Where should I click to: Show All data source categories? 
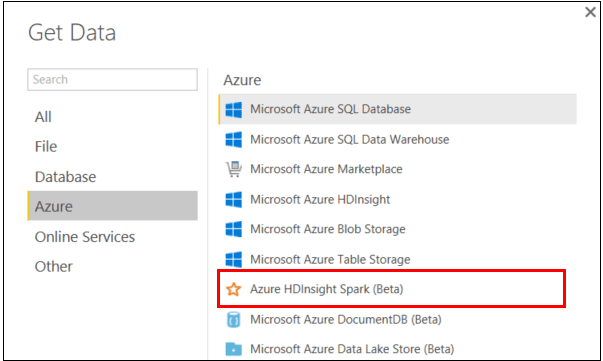(x=43, y=117)
